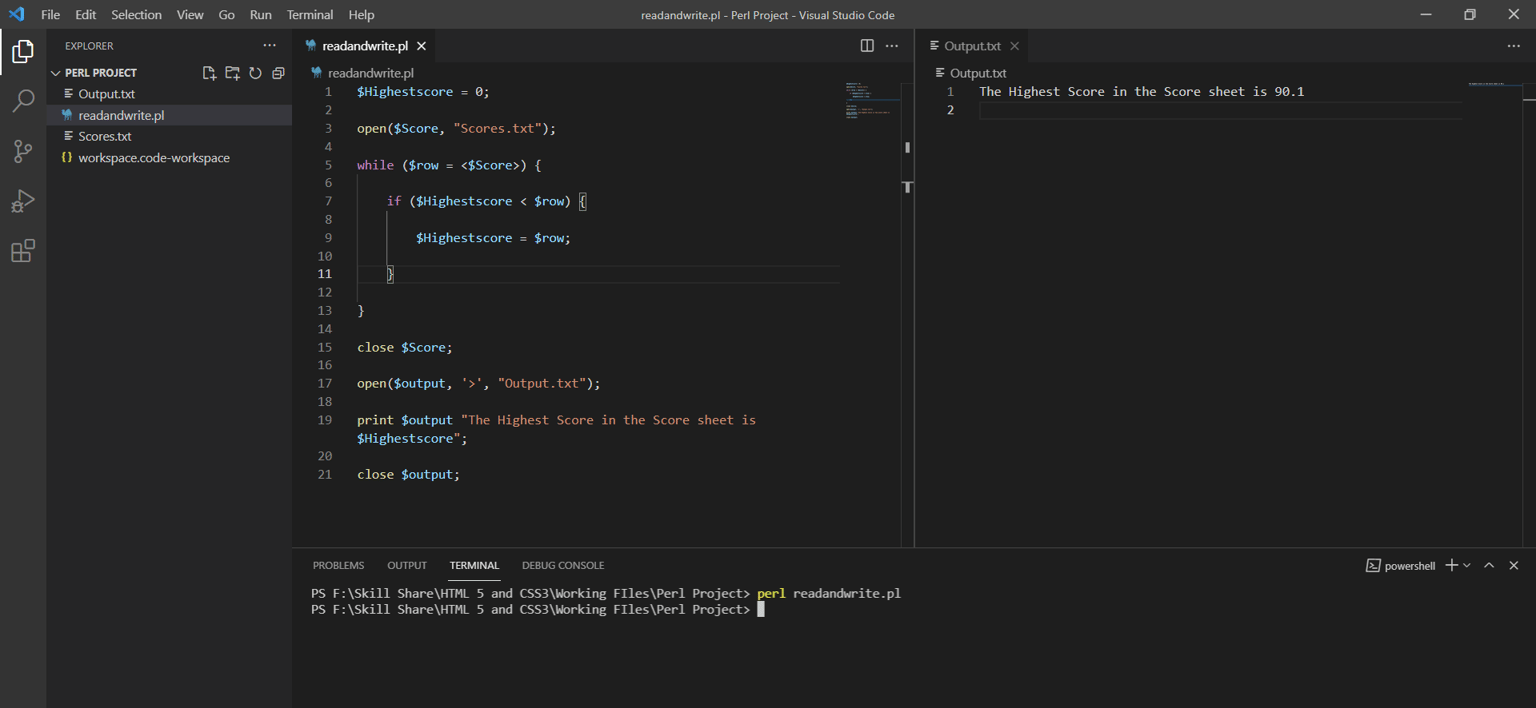
Task: Open the Extensions view
Action: point(23,251)
